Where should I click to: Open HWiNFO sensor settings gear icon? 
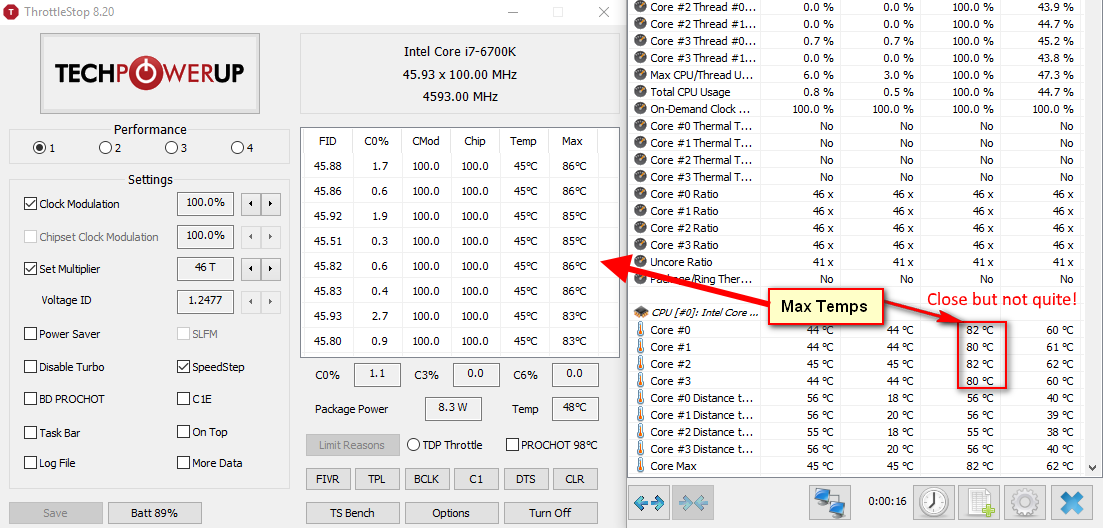1025,502
